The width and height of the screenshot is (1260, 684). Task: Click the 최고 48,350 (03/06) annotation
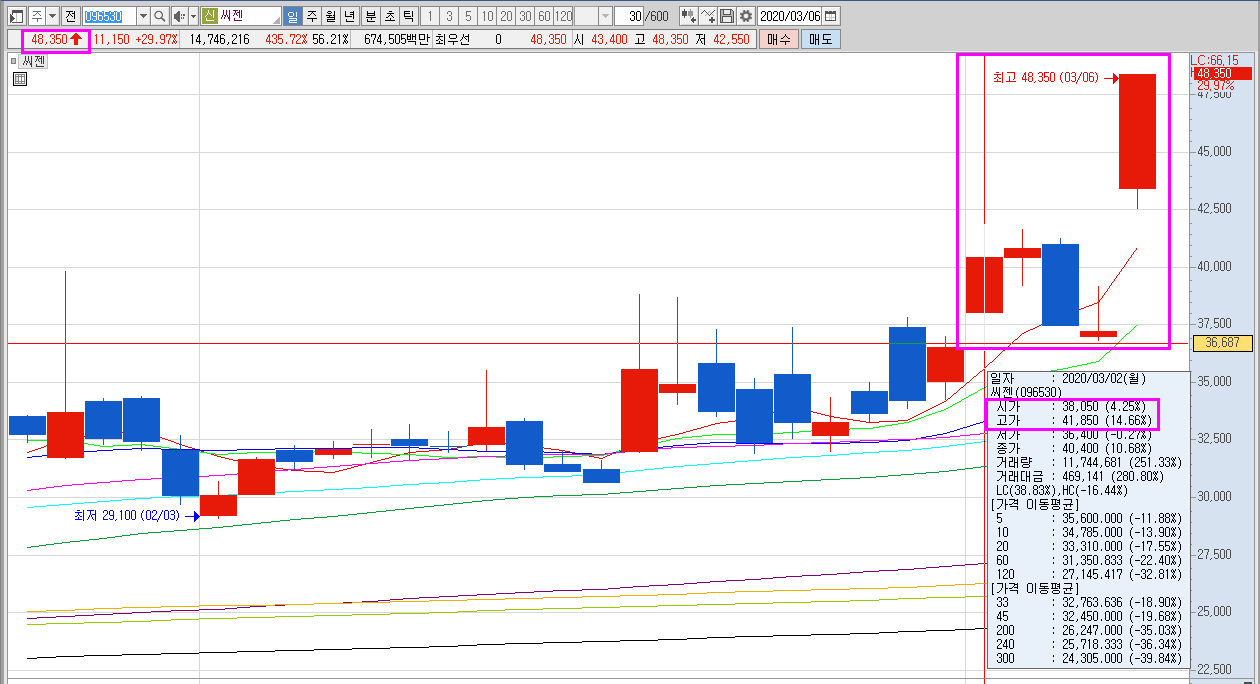1045,77
